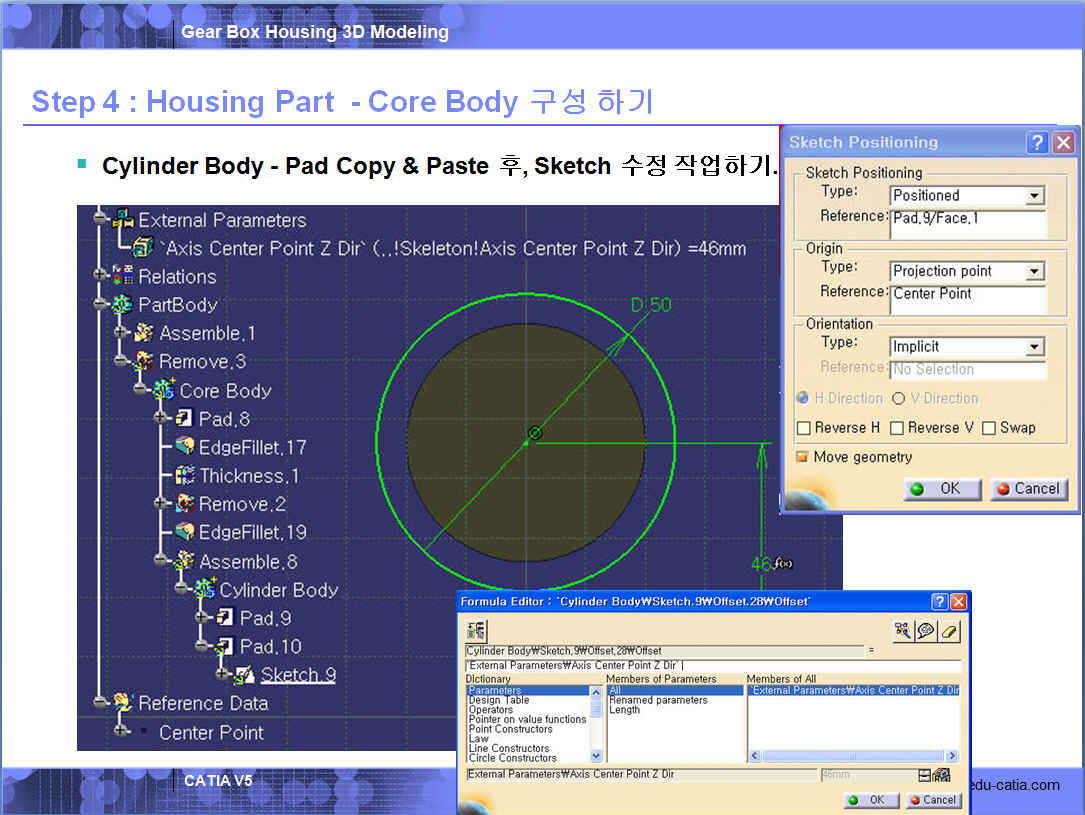Open the Sketch Positioning Type dropdown
Viewport: 1085px width, 815px height.
tap(1035, 196)
